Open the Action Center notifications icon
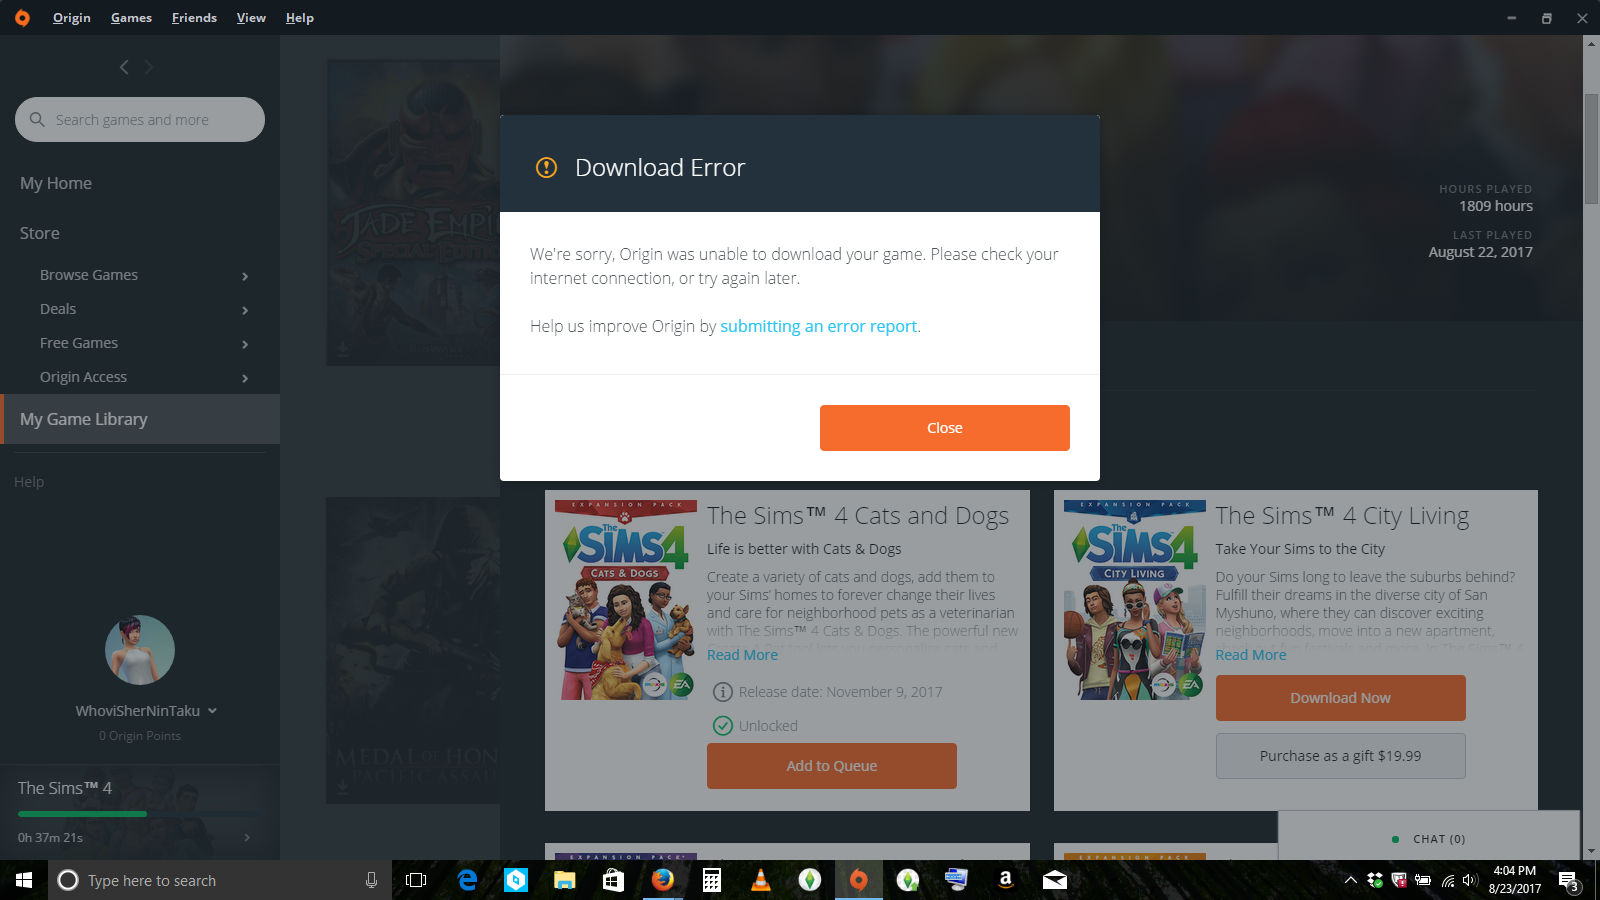 coord(1568,881)
